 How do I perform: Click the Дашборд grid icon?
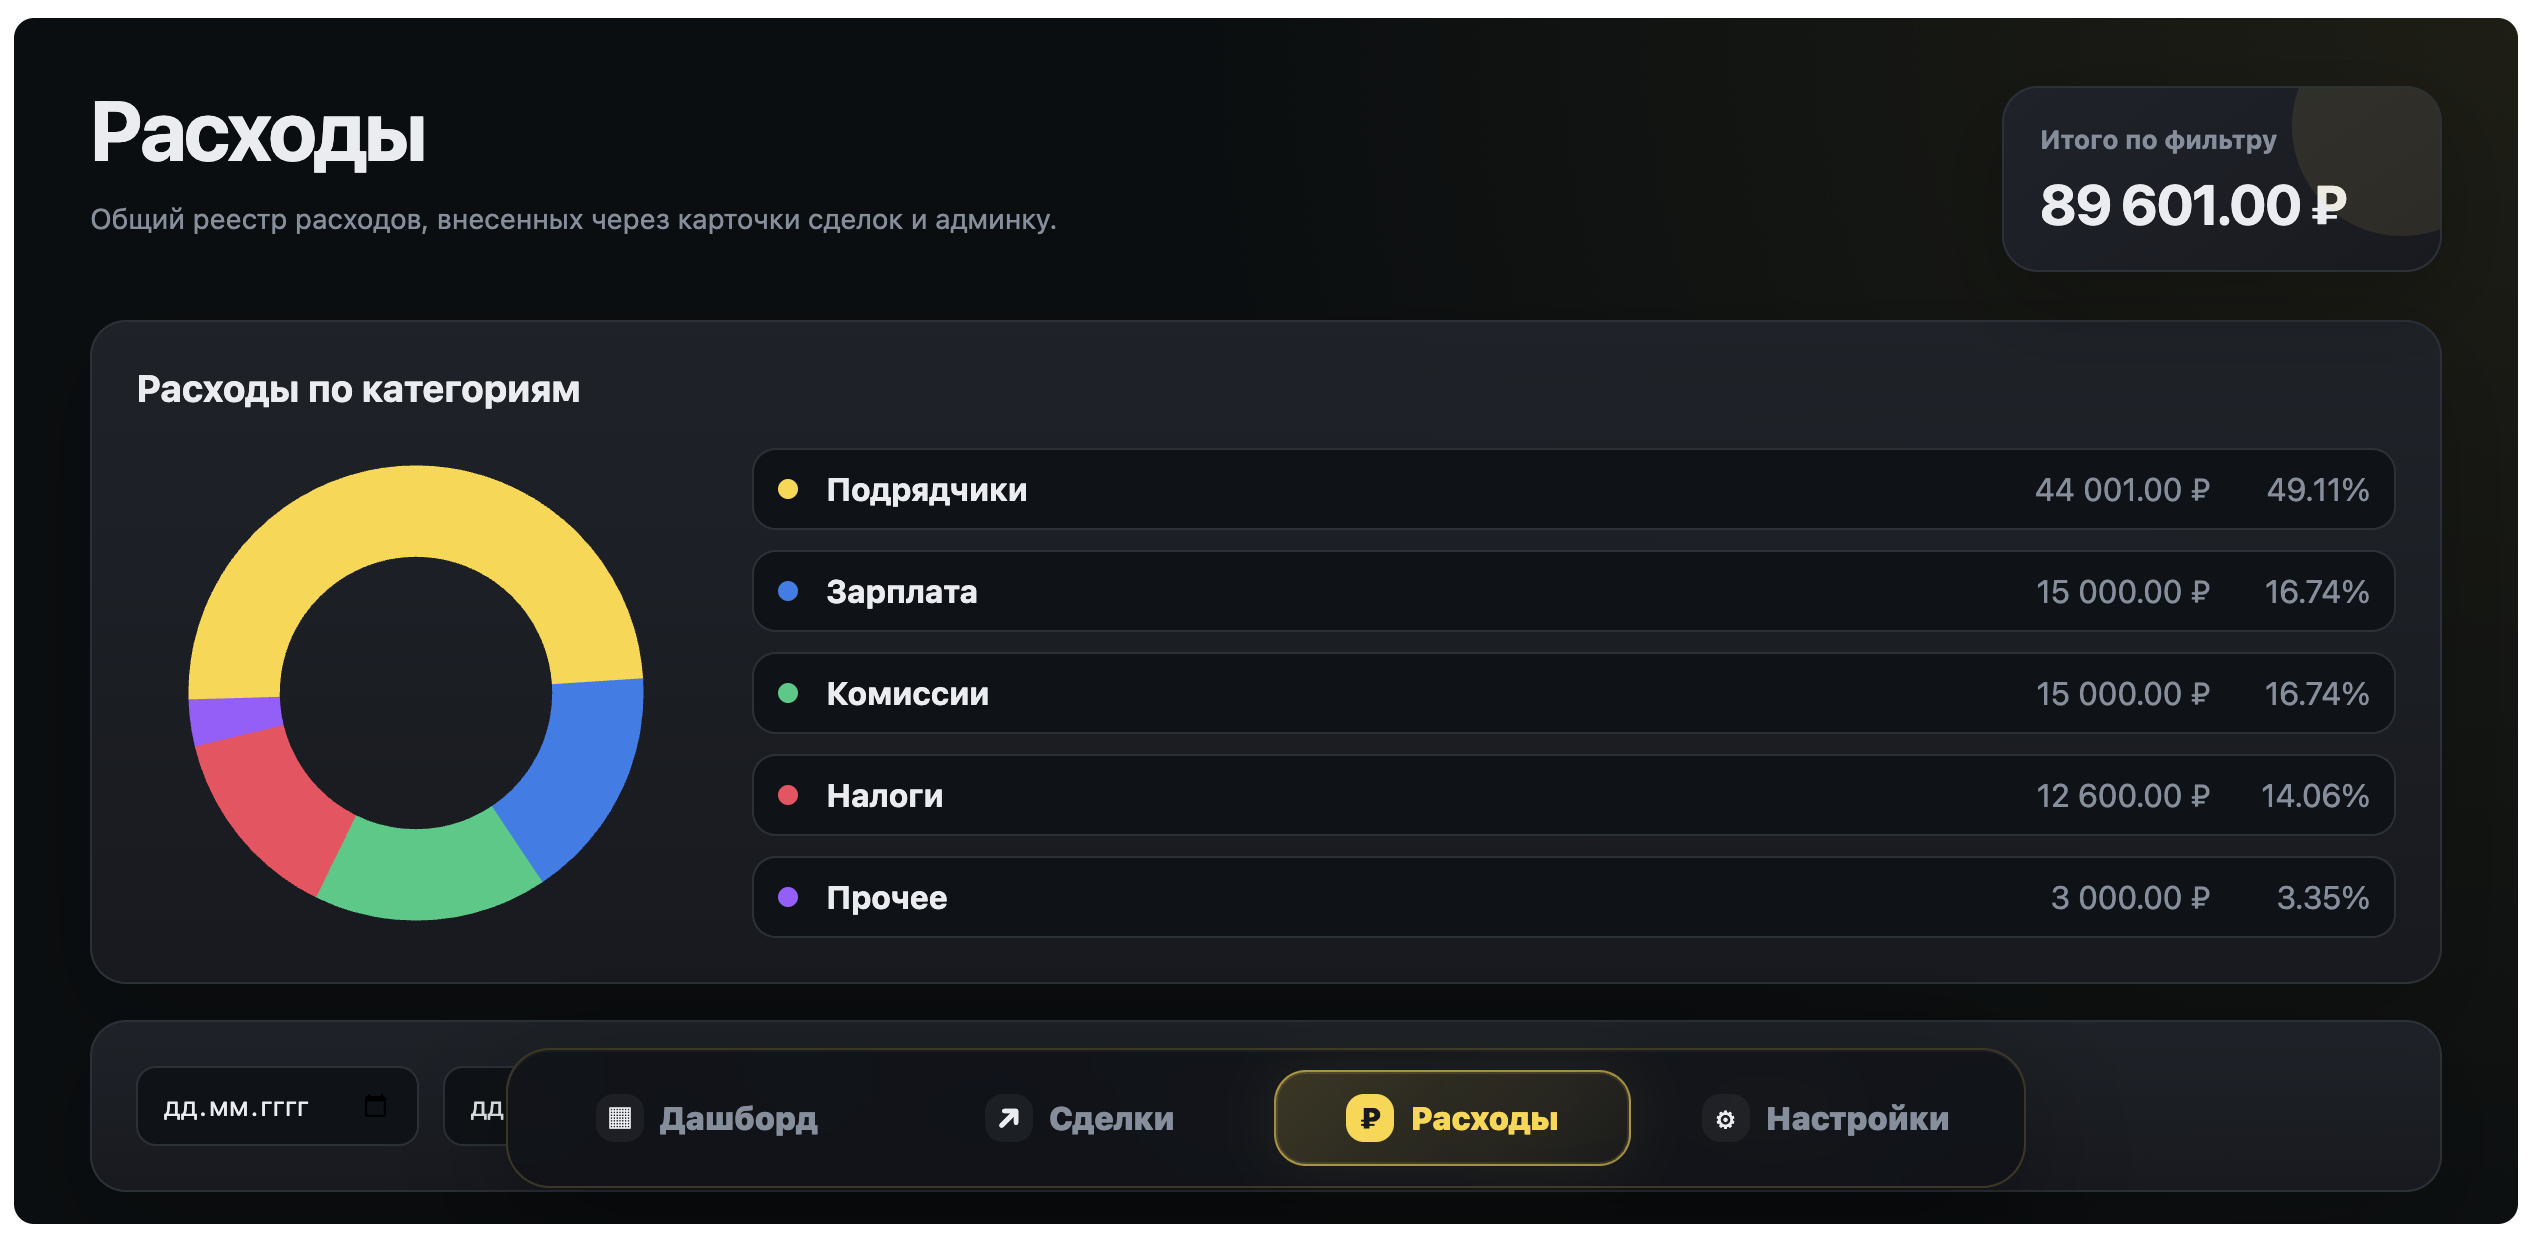pyautogui.click(x=620, y=1118)
